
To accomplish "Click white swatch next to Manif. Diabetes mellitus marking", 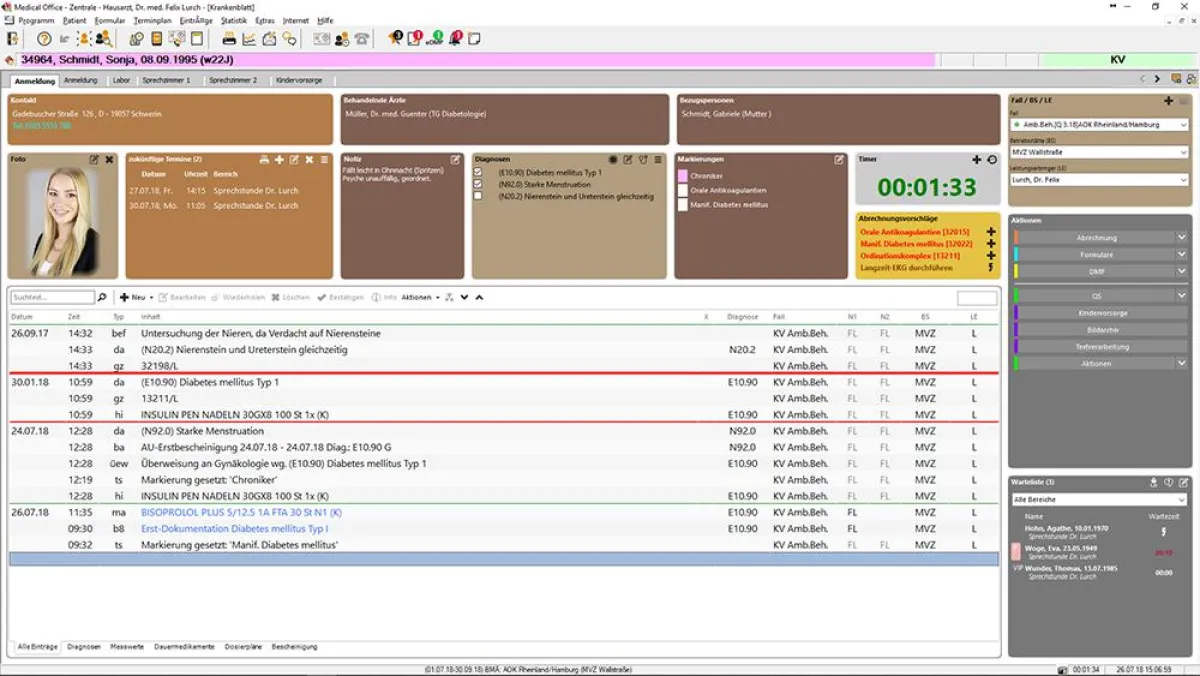I will pyautogui.click(x=683, y=205).
